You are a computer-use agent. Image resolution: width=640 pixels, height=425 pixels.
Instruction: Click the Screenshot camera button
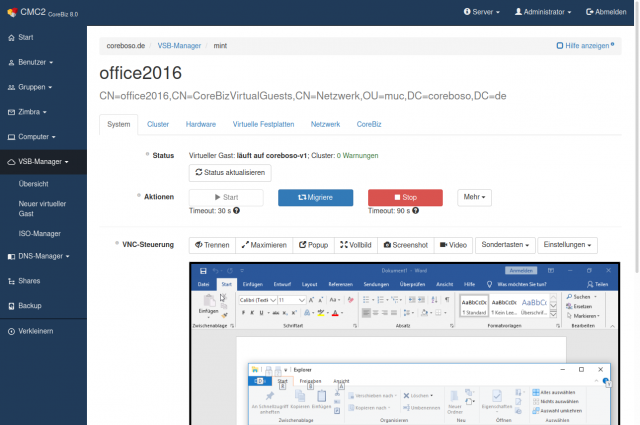point(406,245)
